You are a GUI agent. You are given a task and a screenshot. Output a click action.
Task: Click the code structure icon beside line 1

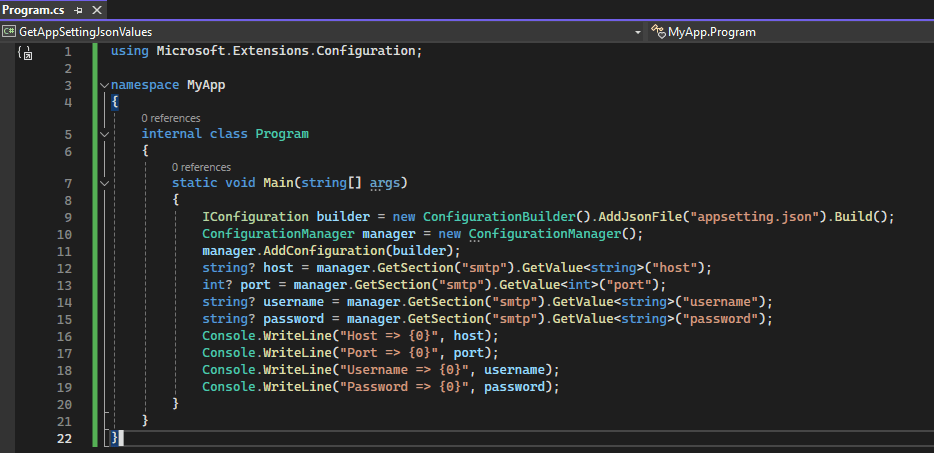26,53
